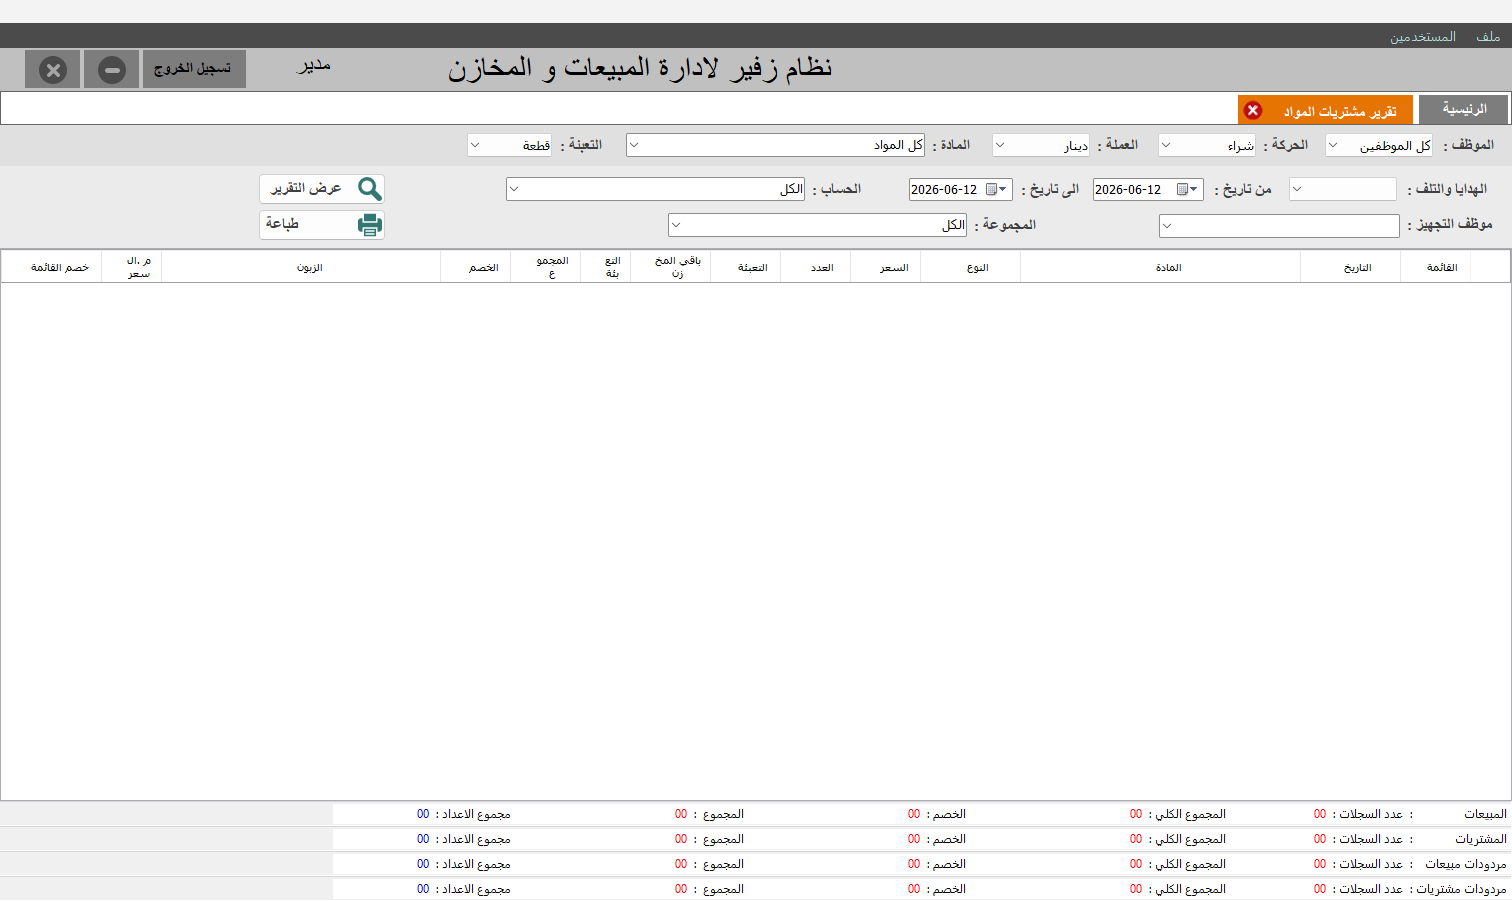
Task: Open the ملف menu
Action: coord(1488,37)
